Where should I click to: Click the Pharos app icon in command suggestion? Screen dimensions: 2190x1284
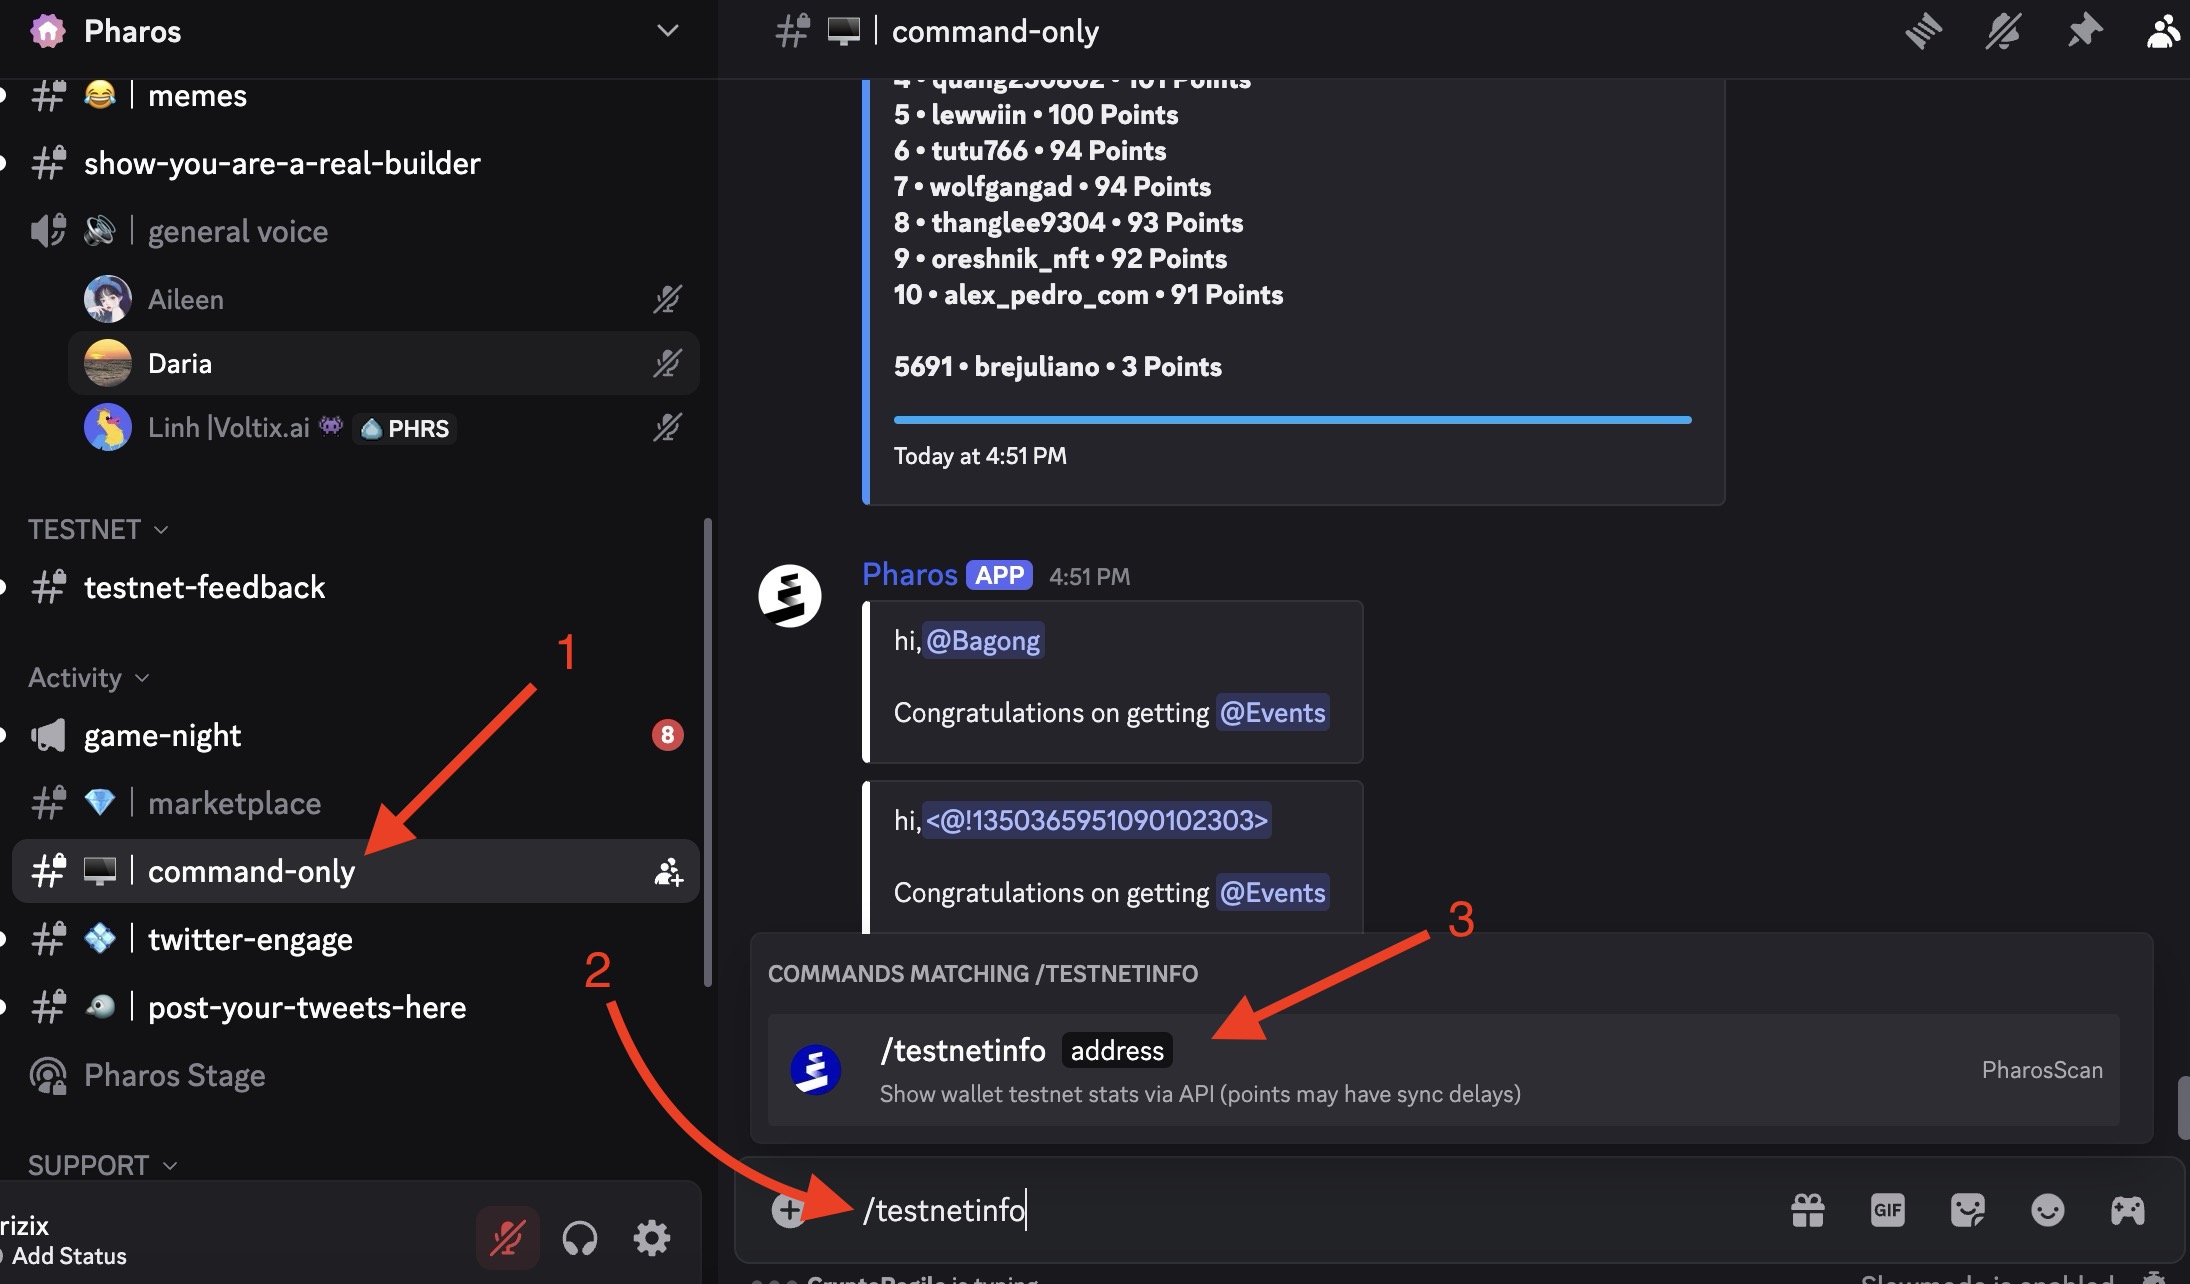(x=816, y=1070)
